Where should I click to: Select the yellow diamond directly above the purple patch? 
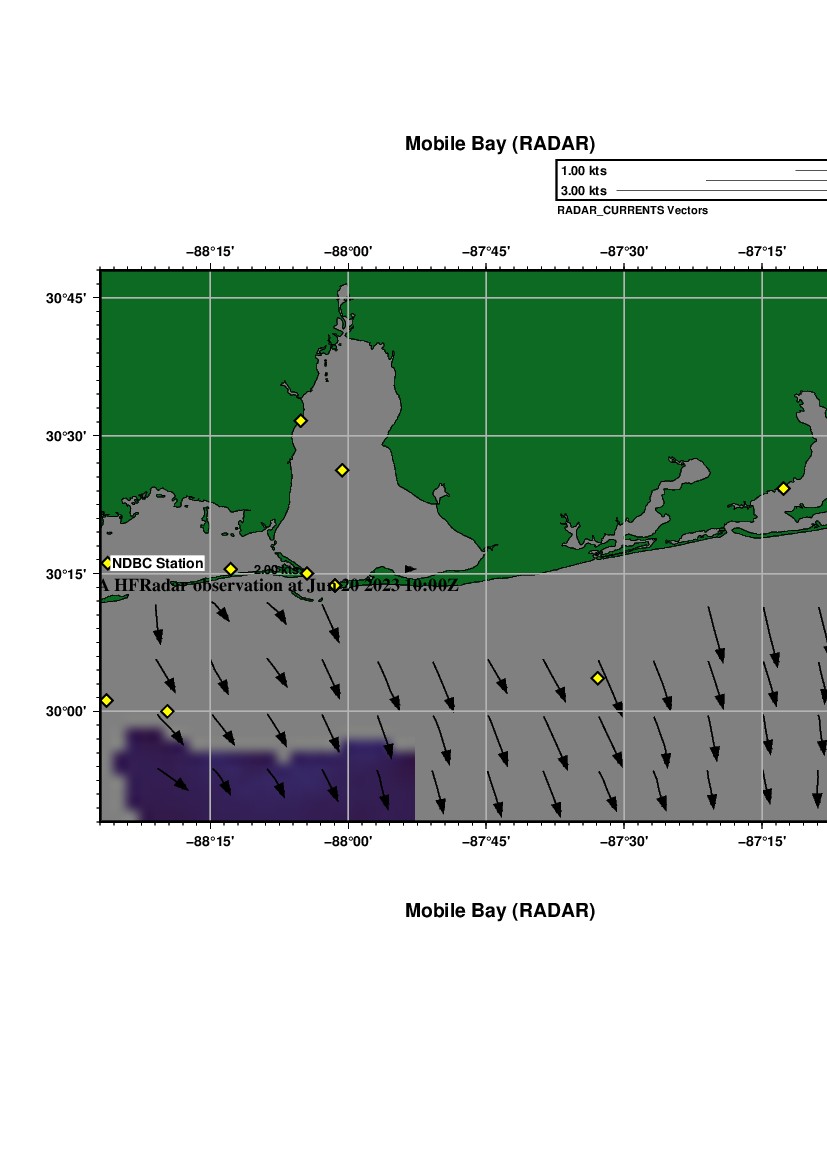167,711
